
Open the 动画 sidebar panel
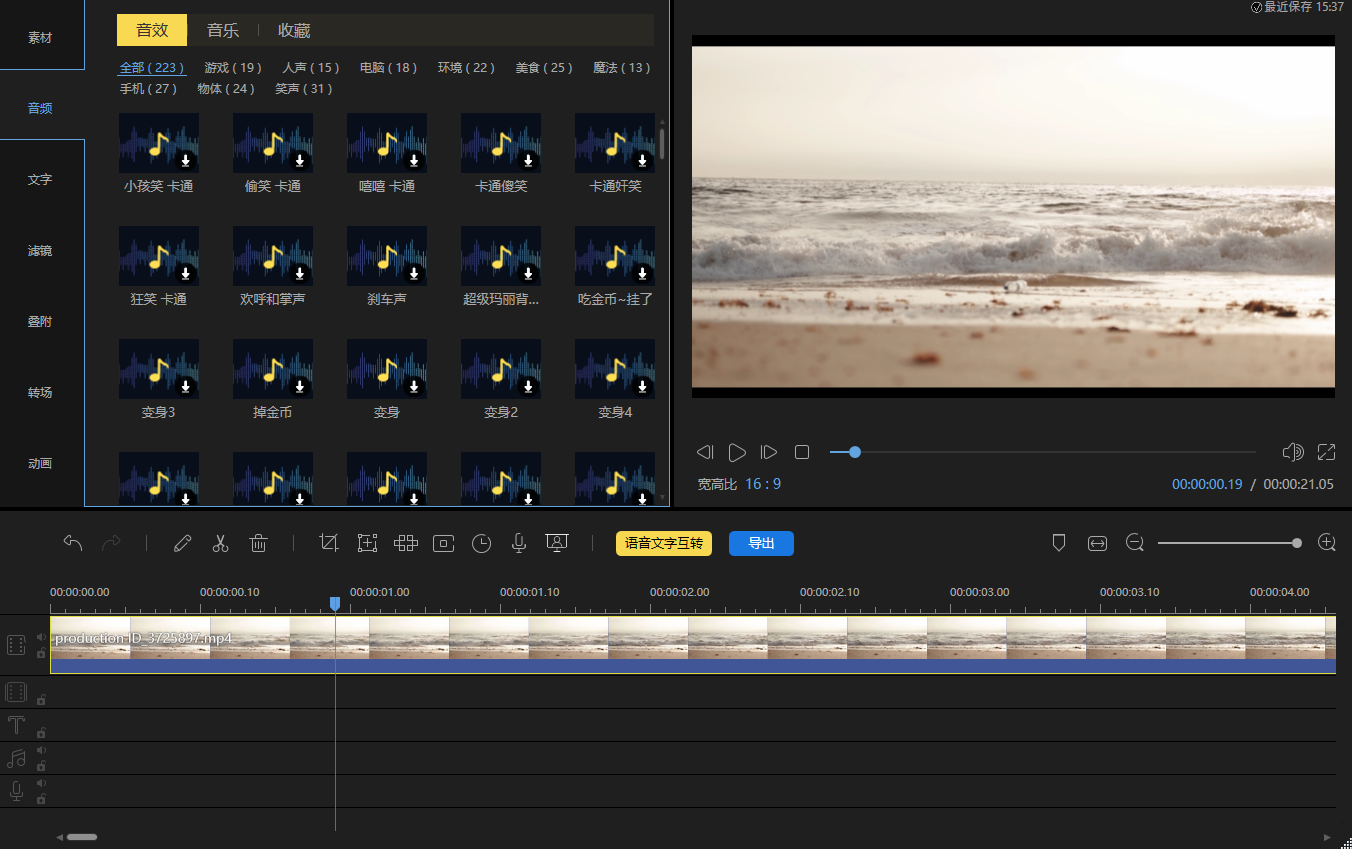pos(40,464)
